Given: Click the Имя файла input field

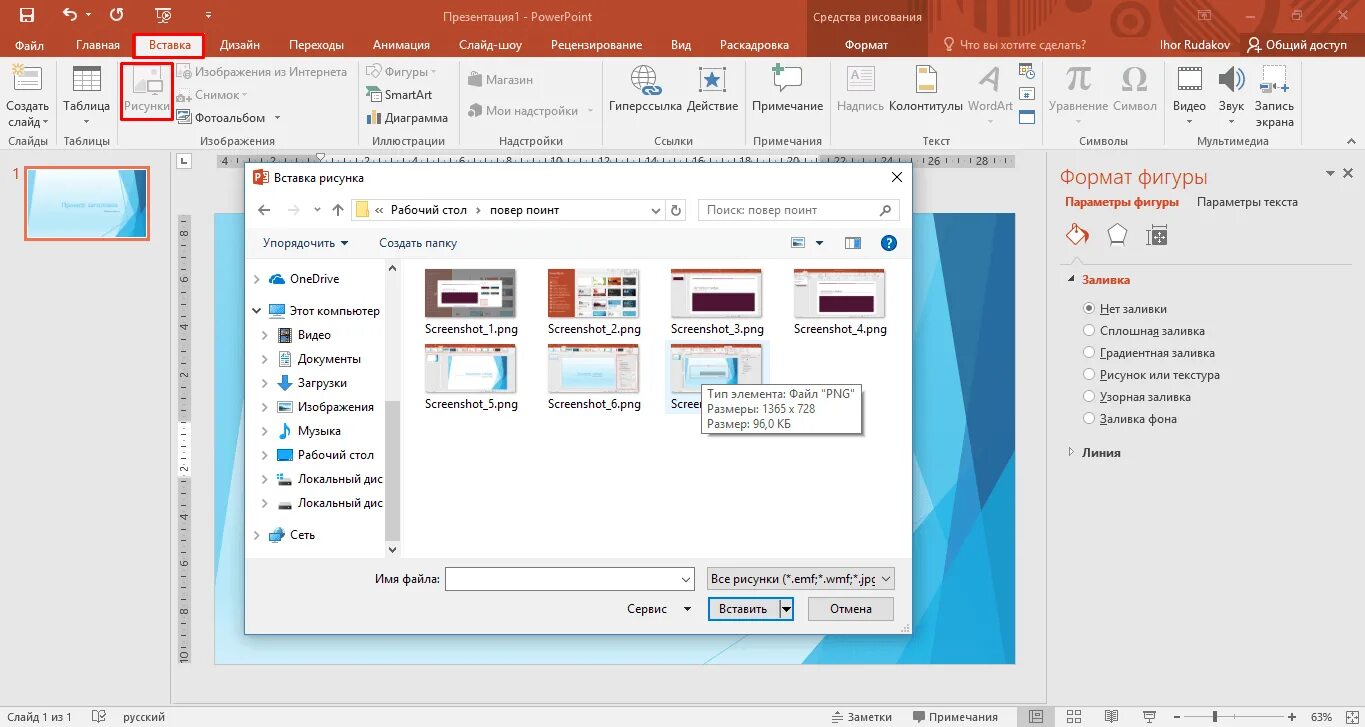Looking at the screenshot, I should [570, 579].
